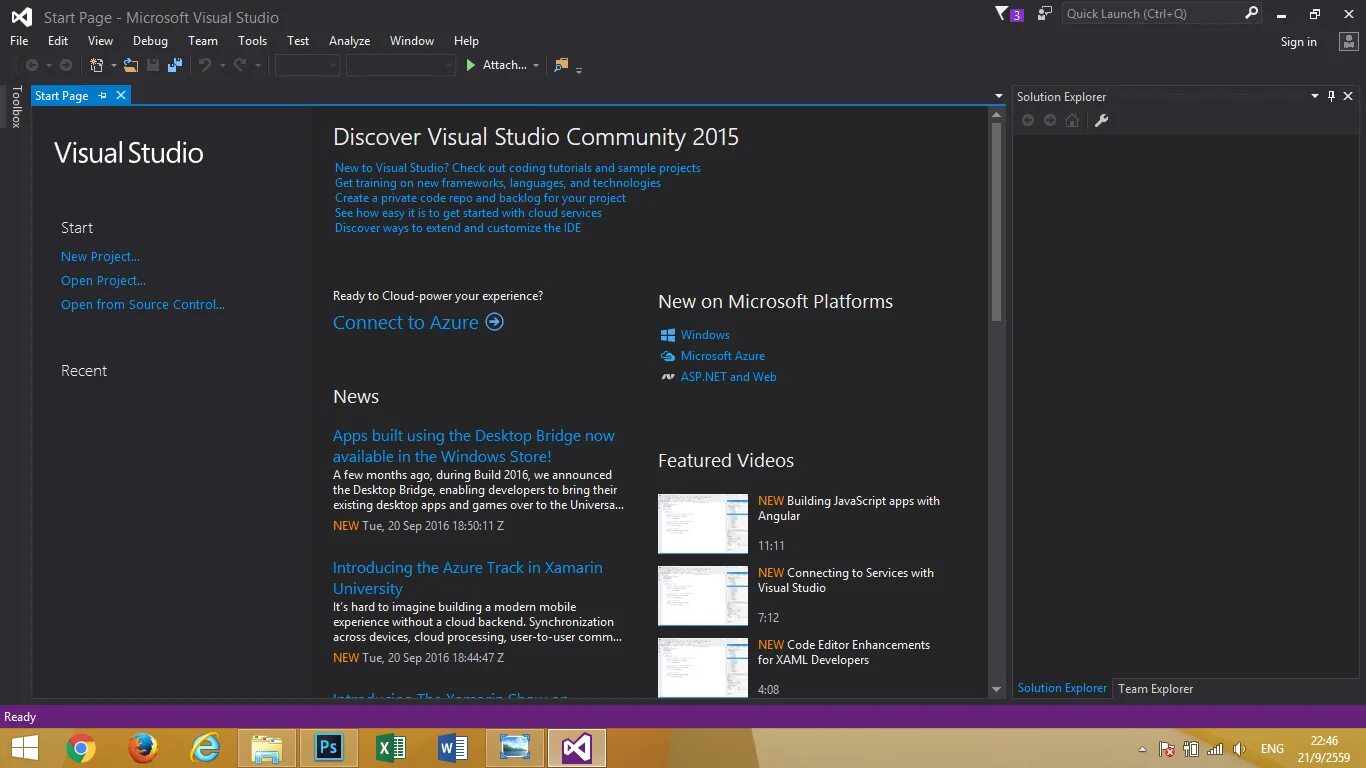The image size is (1366, 768).
Task: Click the New Project... link
Action: 100,257
